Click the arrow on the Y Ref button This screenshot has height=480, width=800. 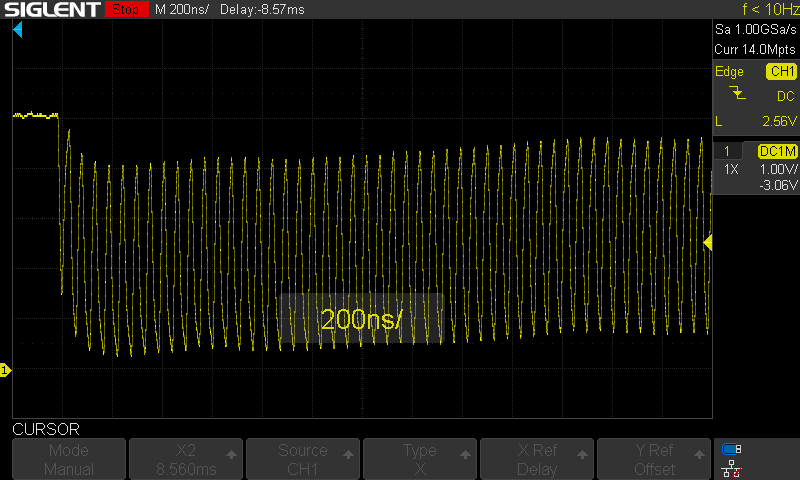click(699, 454)
